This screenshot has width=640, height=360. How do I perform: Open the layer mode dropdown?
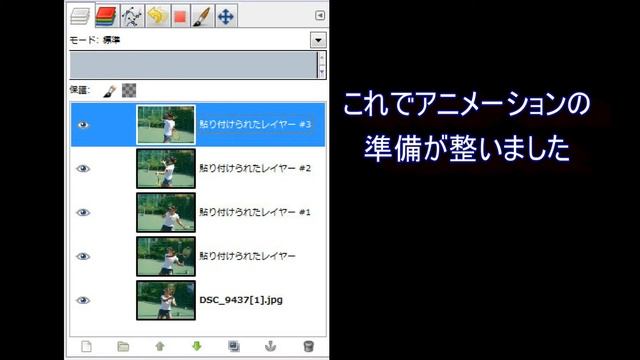318,40
